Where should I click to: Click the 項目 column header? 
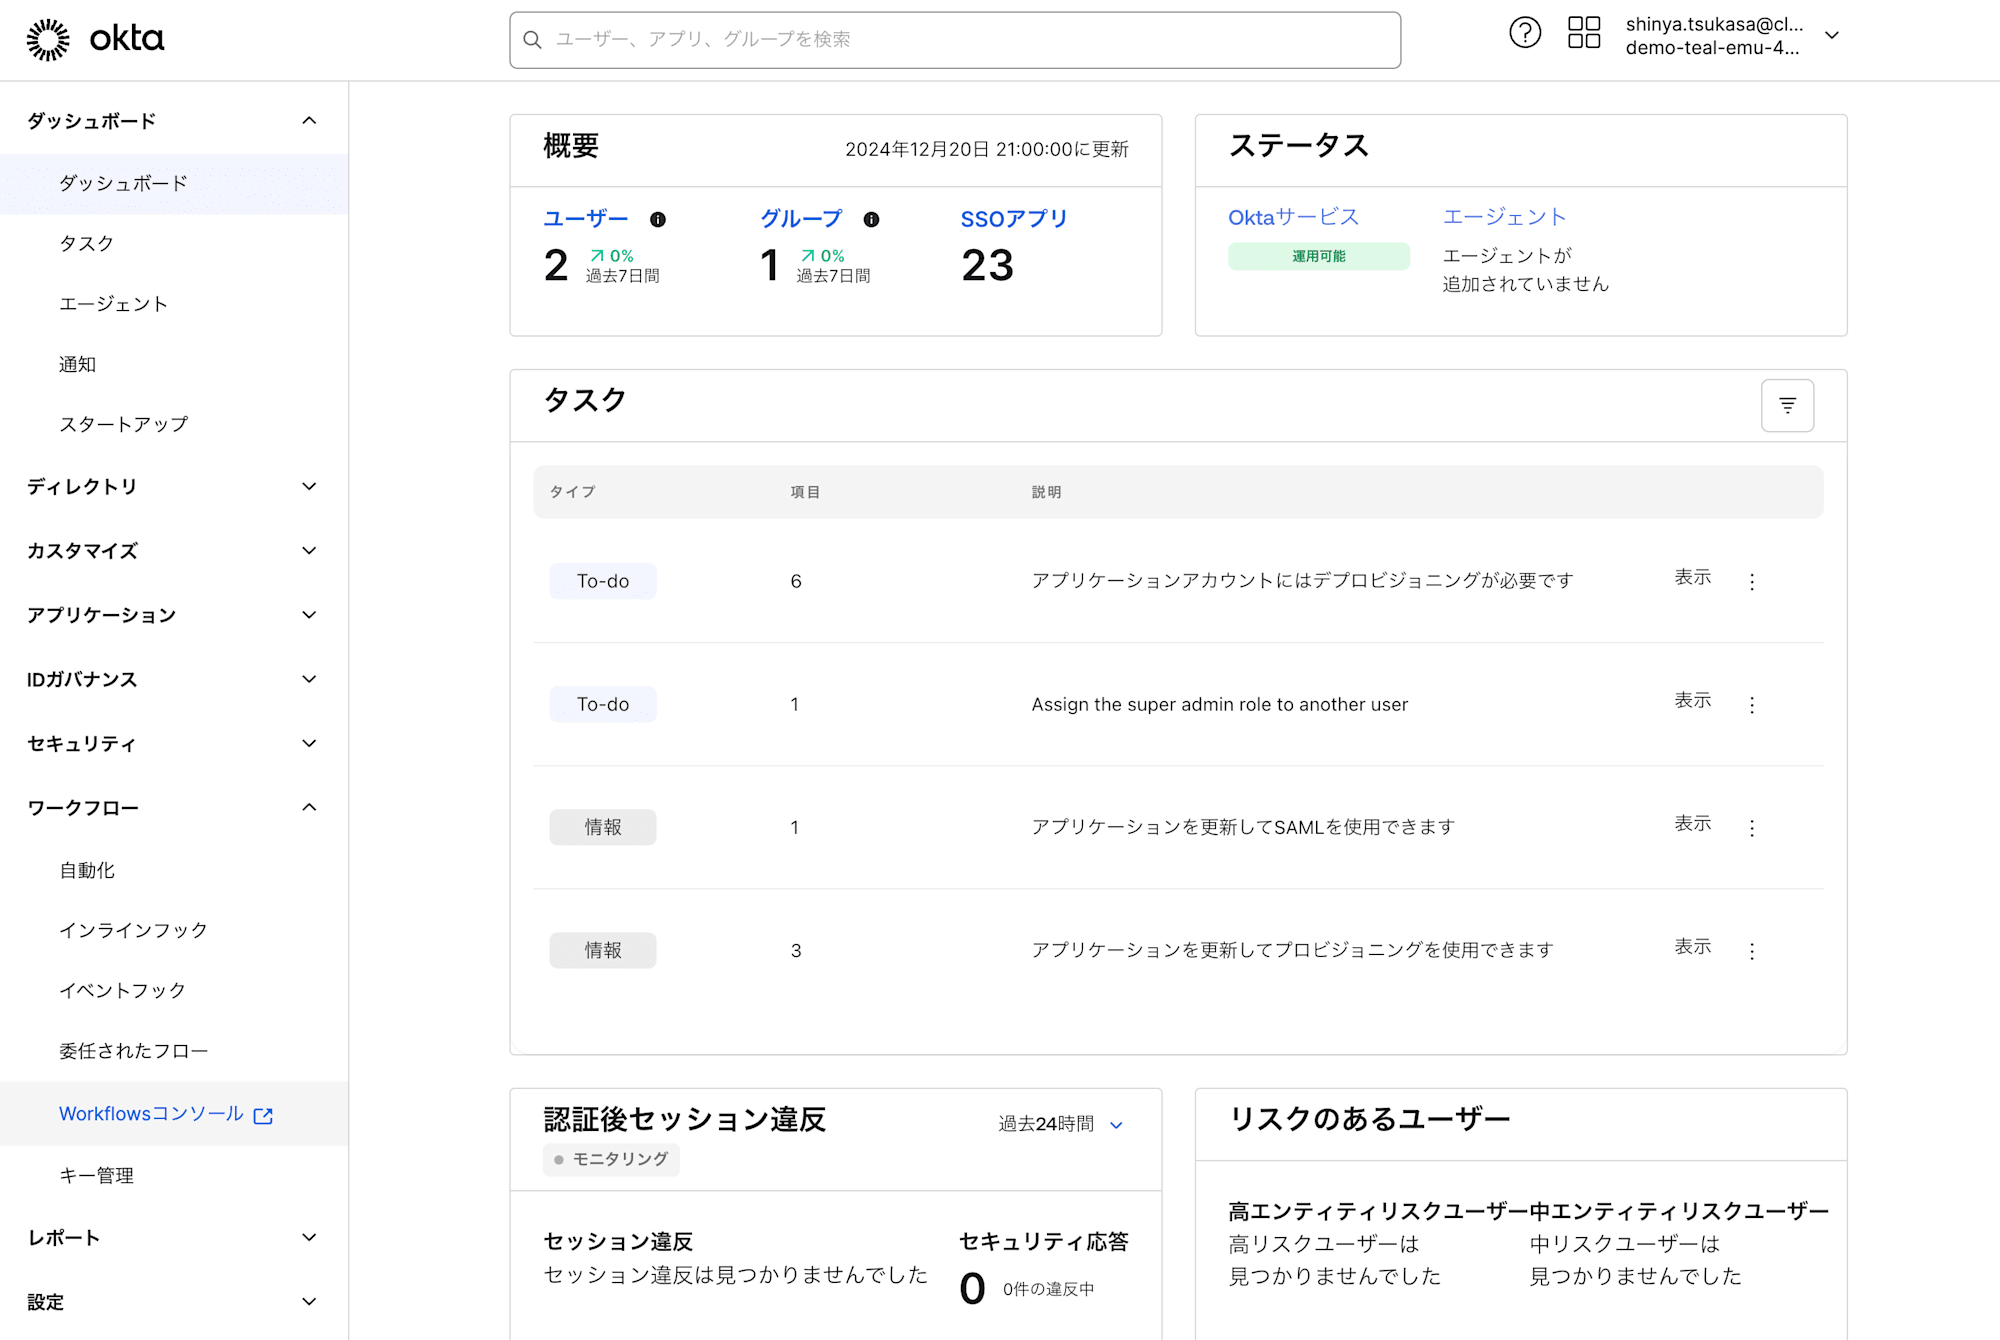[x=805, y=492]
